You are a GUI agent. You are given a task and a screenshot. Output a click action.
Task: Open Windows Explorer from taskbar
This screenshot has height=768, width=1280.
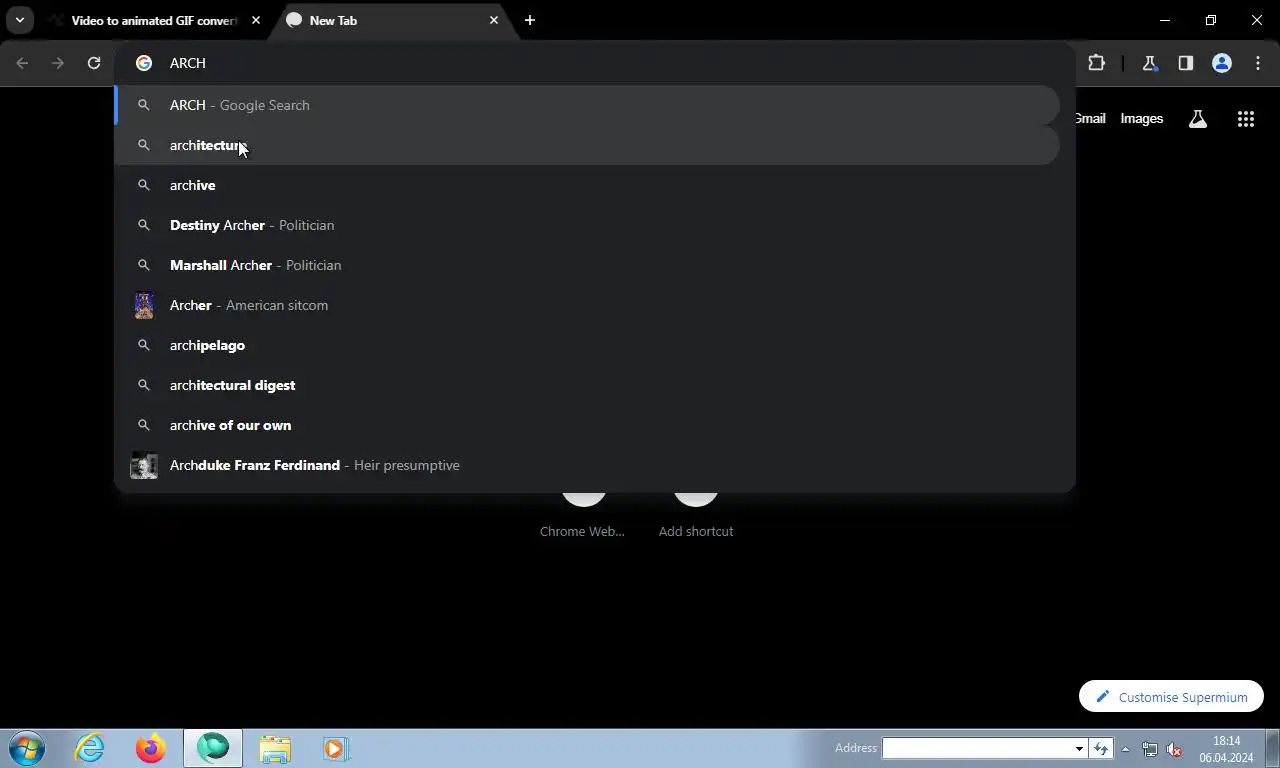pyautogui.click(x=275, y=748)
